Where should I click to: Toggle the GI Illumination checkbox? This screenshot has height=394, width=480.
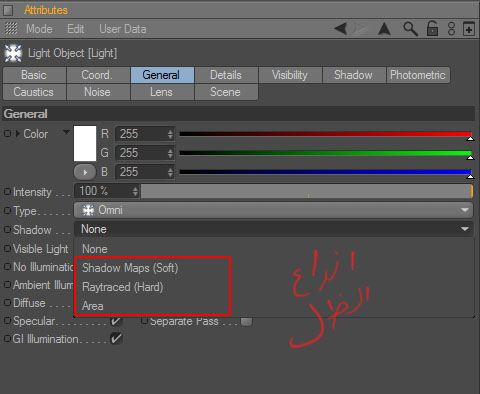[x=116, y=339]
